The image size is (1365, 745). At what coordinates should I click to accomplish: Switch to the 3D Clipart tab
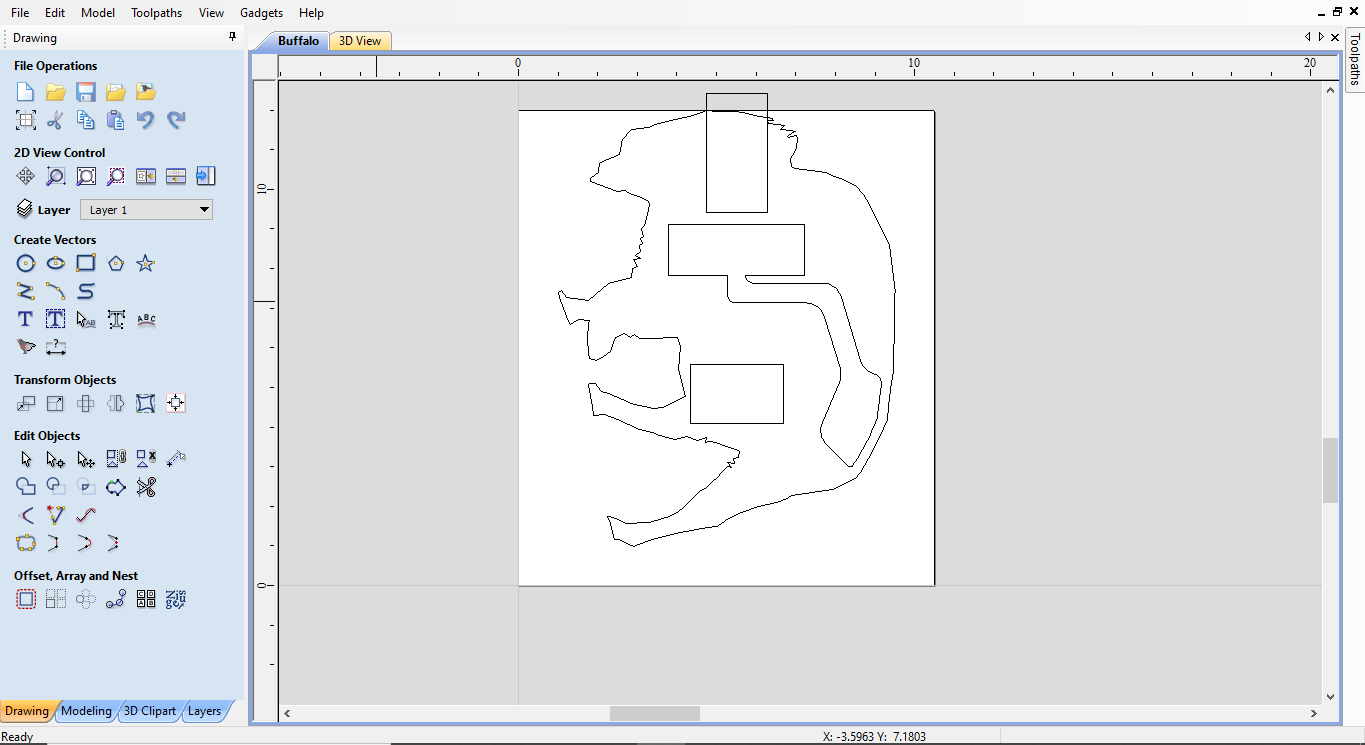pyautogui.click(x=150, y=711)
